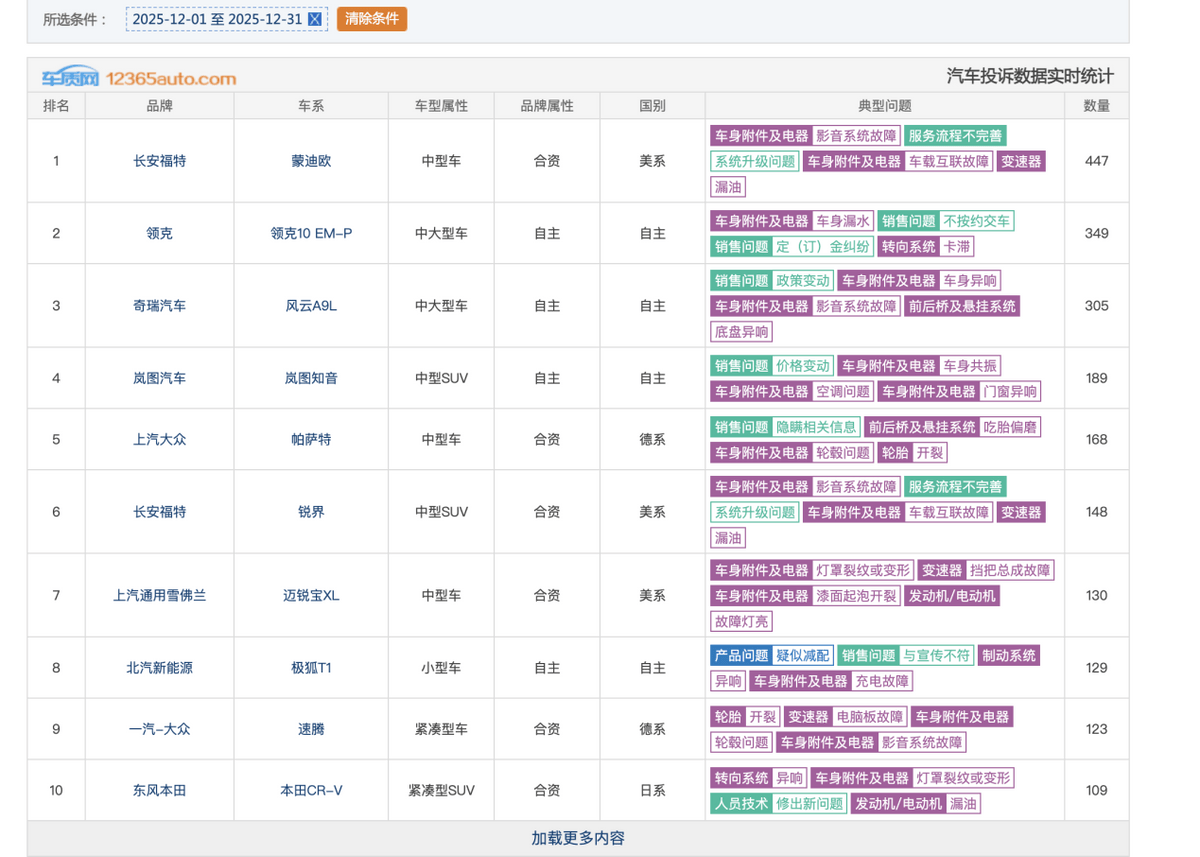Open the 本田CR-V series link
1200x857 pixels.
pos(311,790)
